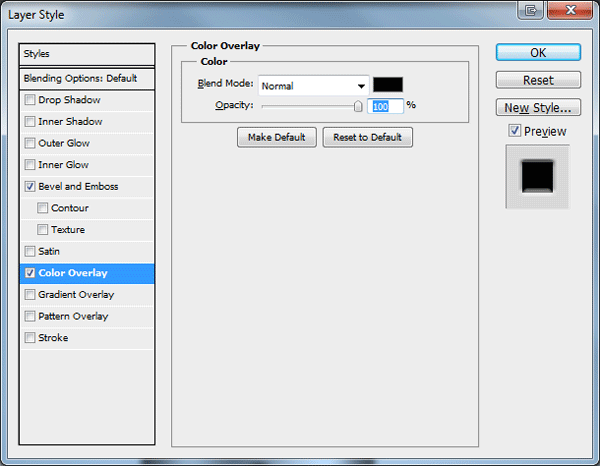Open the overlay color swatch picker
The height and width of the screenshot is (466, 600).
(388, 85)
